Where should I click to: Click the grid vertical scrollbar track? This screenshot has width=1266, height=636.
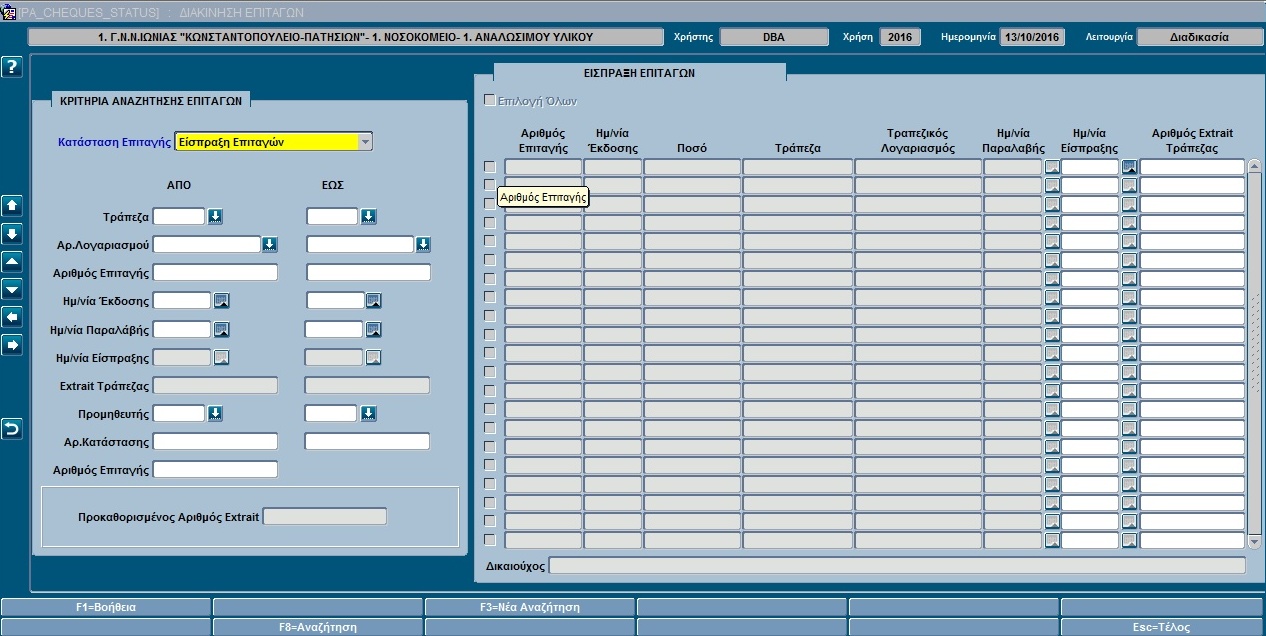coord(1255,354)
